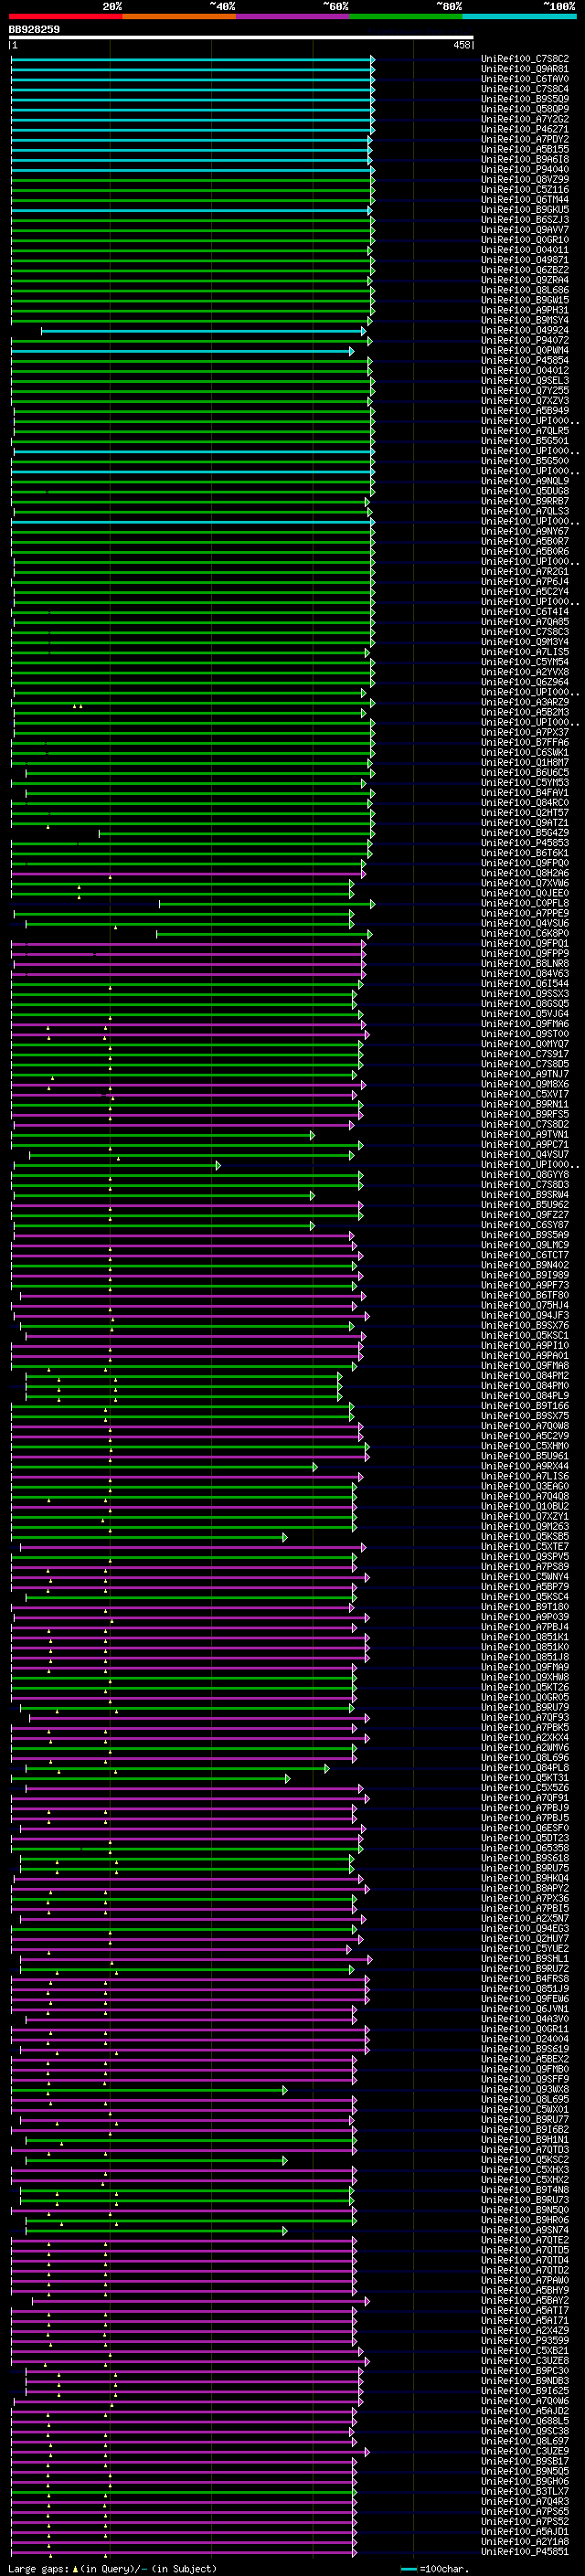Select the label UniRef100_B9SRW4
This screenshot has height=2576, width=585.
point(525,1195)
